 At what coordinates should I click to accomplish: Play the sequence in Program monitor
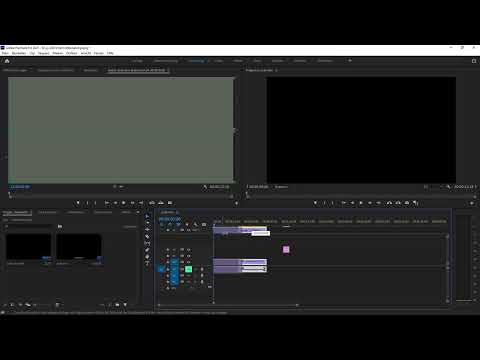[361, 203]
